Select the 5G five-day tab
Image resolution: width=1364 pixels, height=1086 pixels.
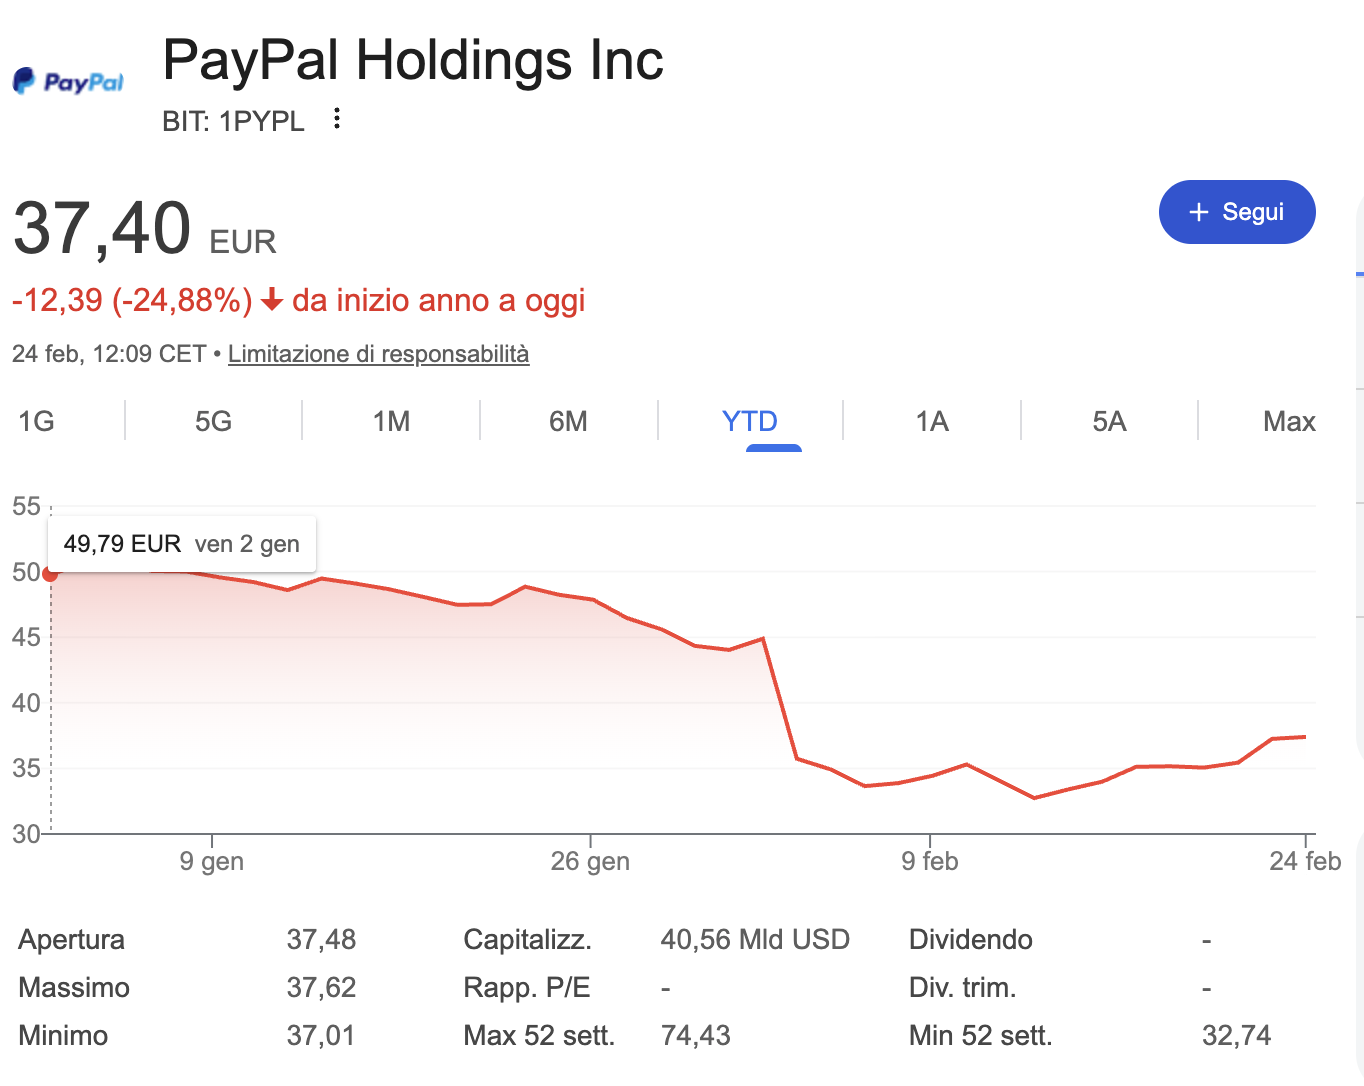tap(213, 421)
